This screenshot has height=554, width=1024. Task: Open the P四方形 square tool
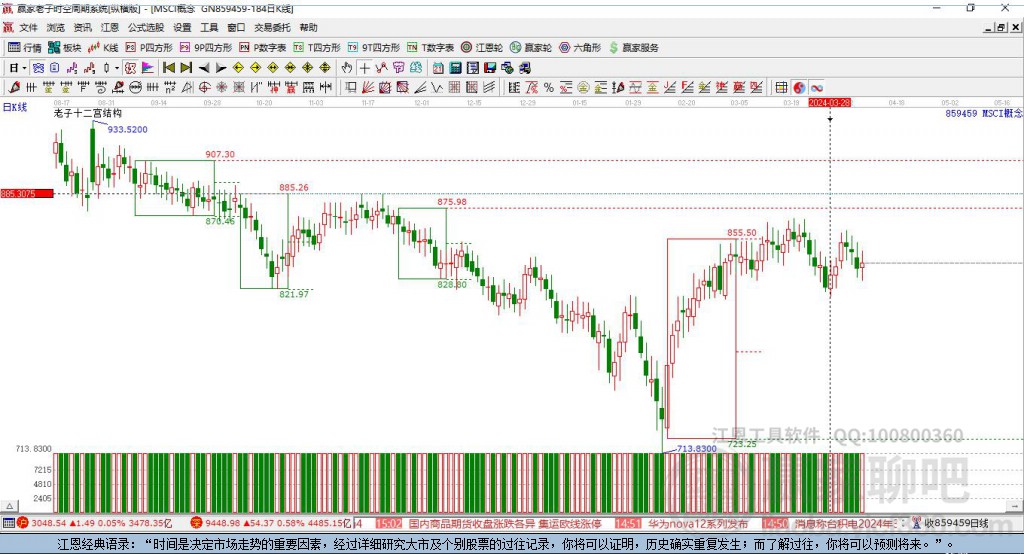point(149,48)
